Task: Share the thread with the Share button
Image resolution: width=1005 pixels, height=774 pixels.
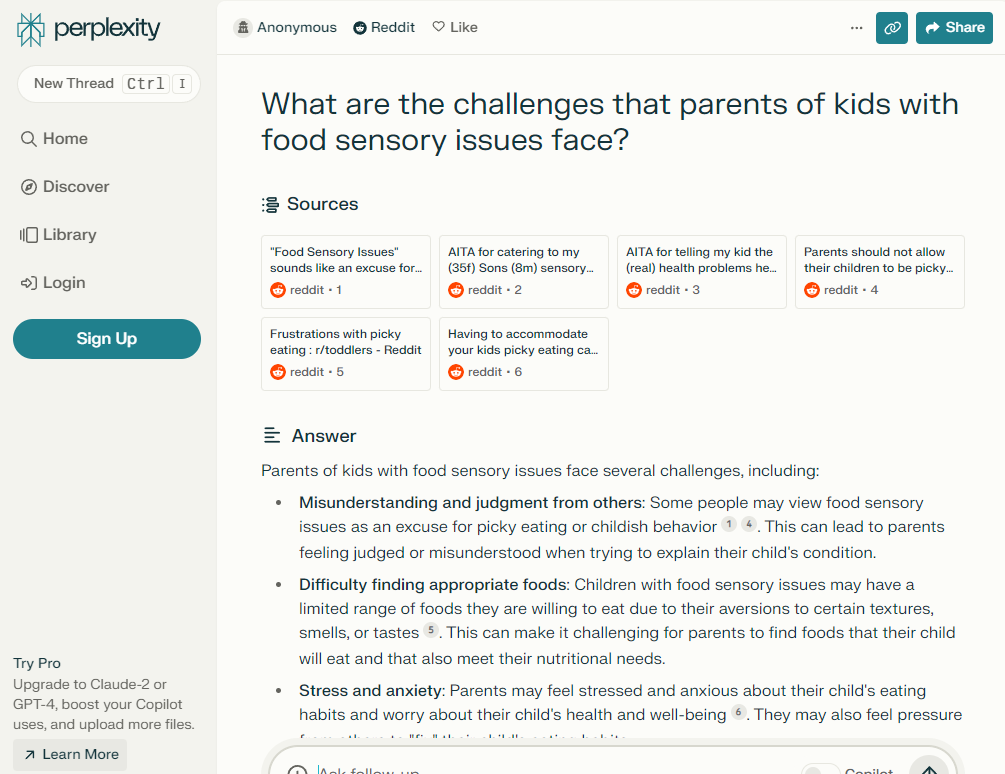Action: coord(954,28)
